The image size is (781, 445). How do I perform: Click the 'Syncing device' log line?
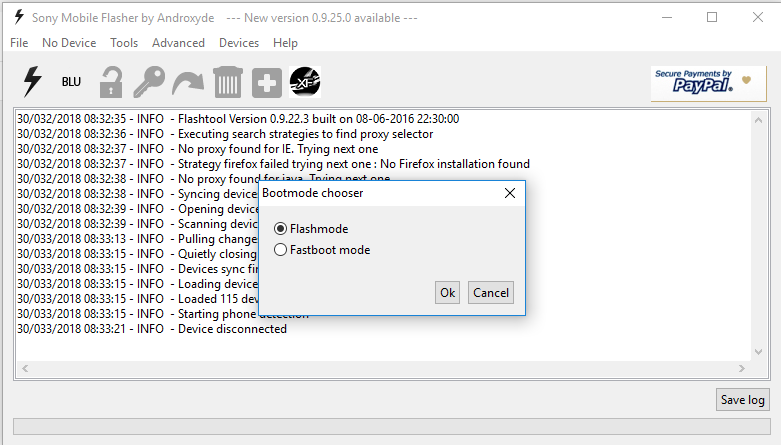point(138,194)
